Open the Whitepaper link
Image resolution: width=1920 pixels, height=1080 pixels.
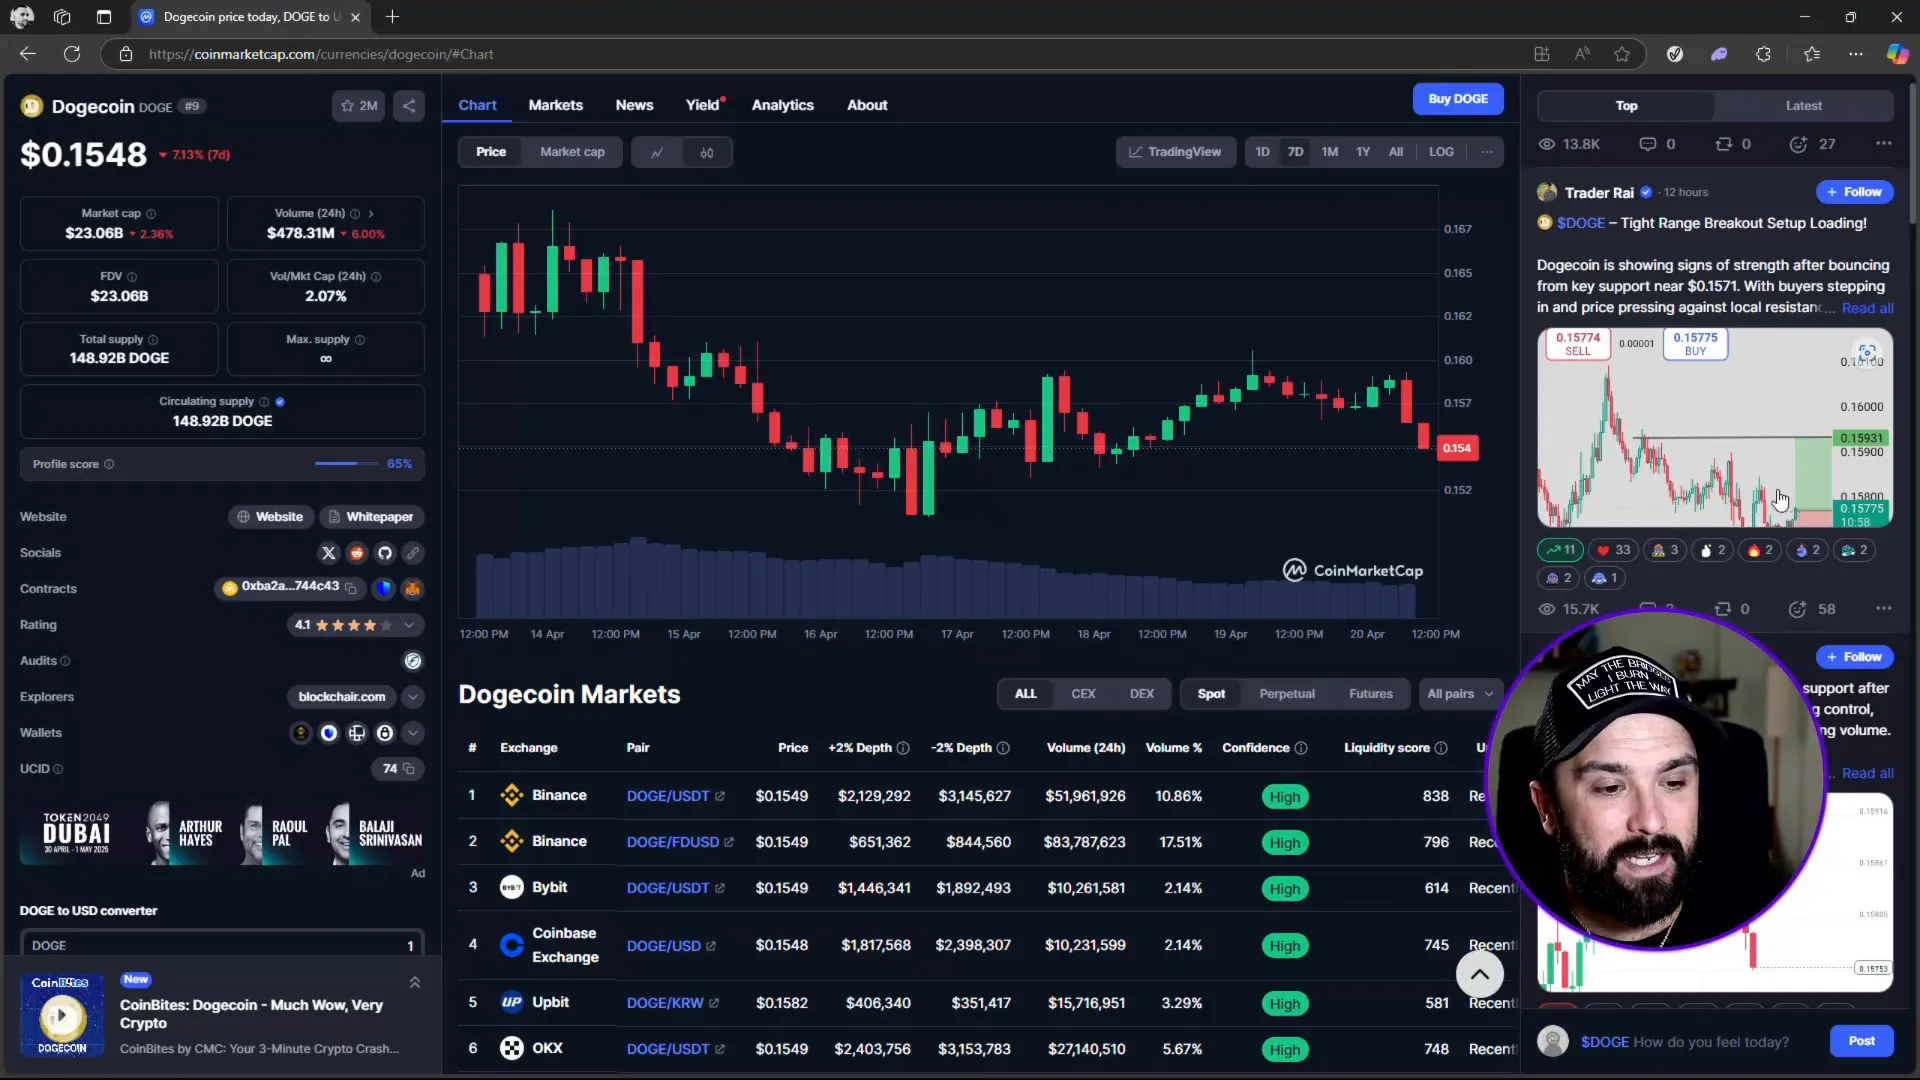371,517
